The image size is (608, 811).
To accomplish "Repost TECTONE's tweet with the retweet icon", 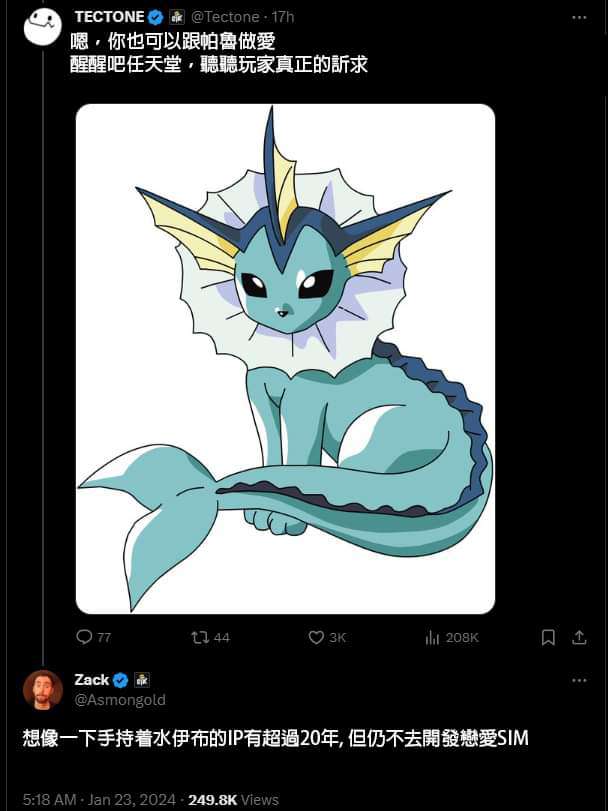I will [x=199, y=637].
